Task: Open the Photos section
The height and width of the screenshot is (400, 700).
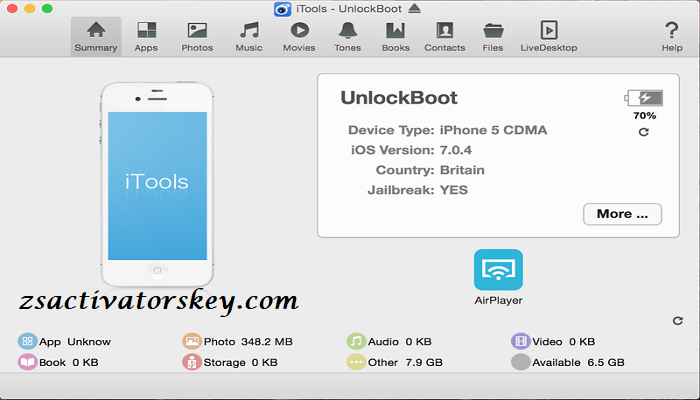Action: tap(197, 37)
